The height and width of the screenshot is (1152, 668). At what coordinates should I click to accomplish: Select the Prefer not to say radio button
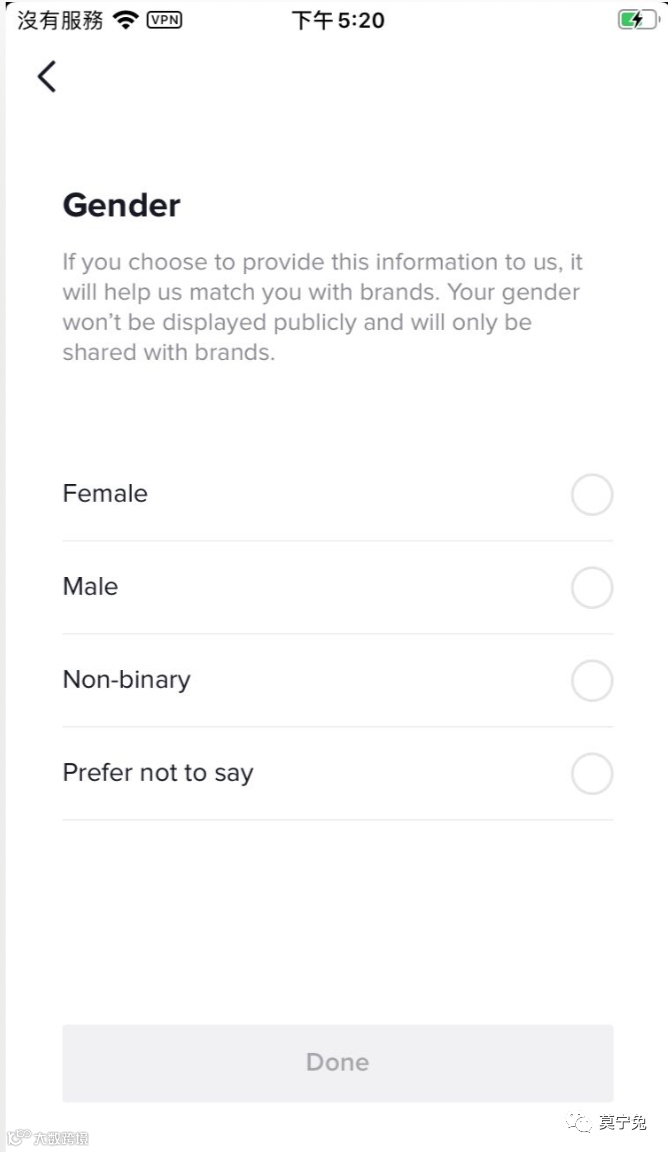[591, 774]
